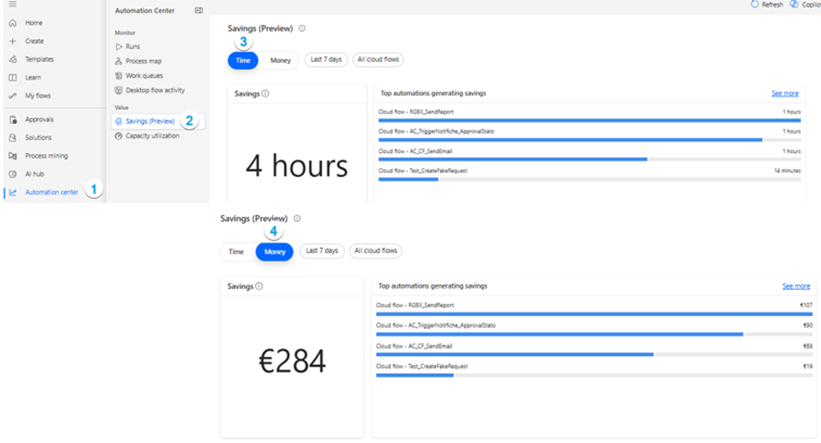Screen dimensions: 821x443
Task: Click See more link in hours panel
Action: tap(785, 93)
